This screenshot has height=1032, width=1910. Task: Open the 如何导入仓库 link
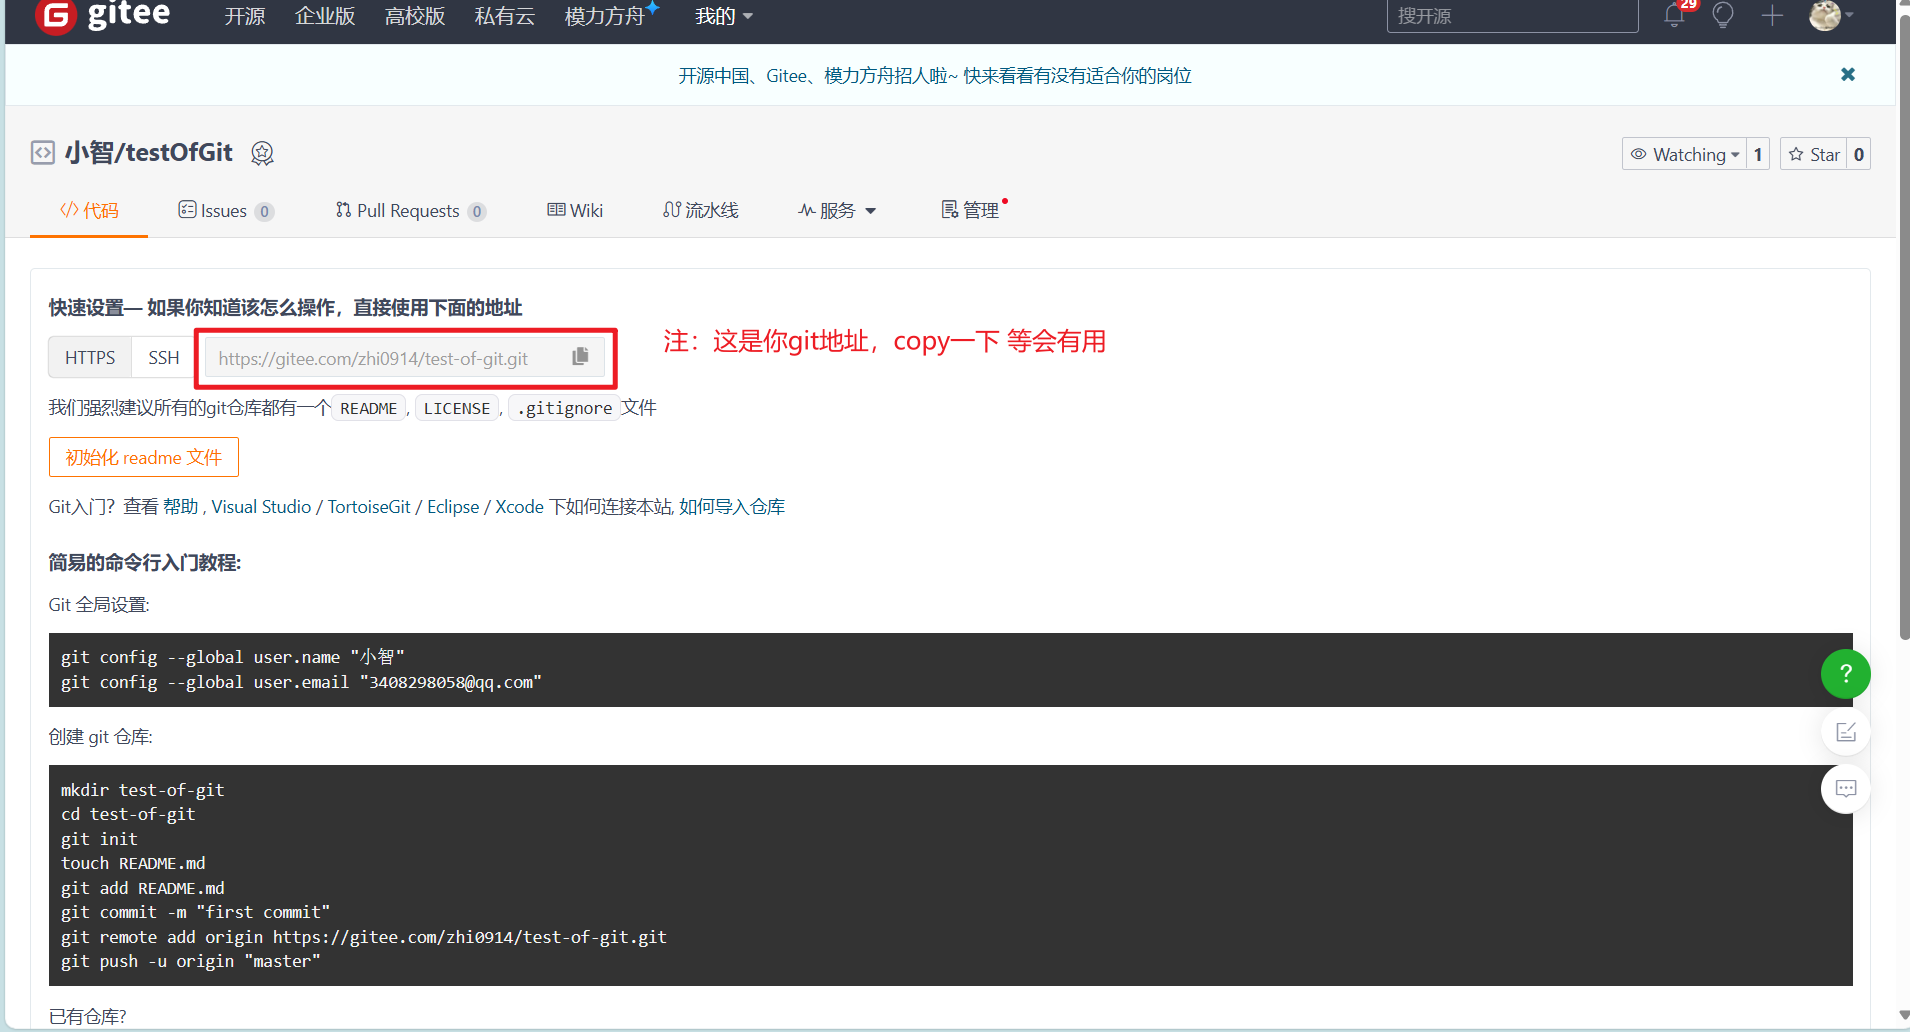[732, 507]
